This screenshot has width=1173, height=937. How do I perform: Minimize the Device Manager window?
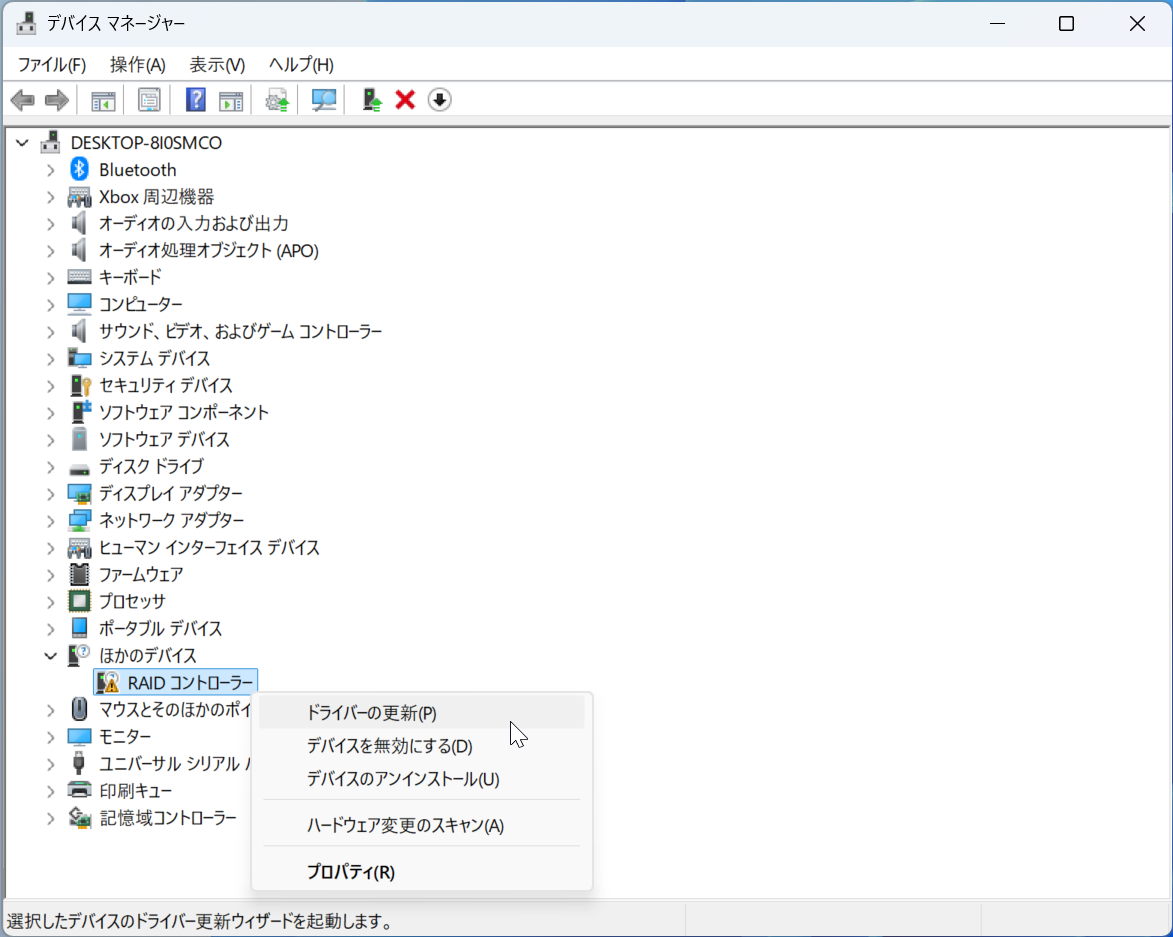[997, 24]
